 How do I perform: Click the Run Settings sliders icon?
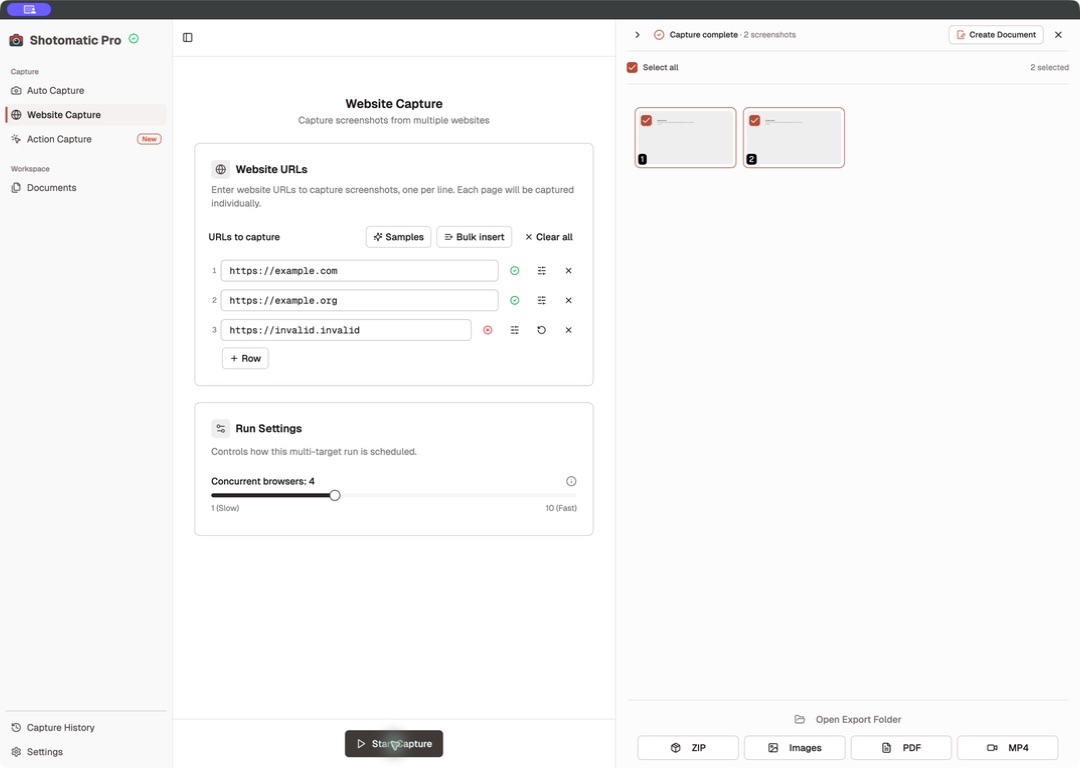(x=220, y=428)
